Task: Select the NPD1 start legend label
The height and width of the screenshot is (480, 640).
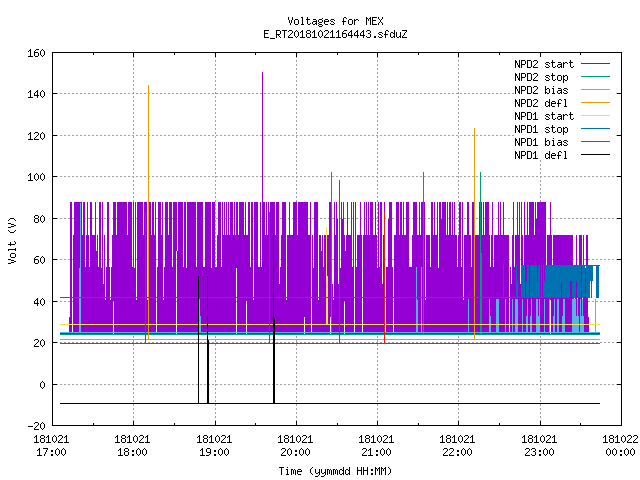Action: tap(544, 116)
